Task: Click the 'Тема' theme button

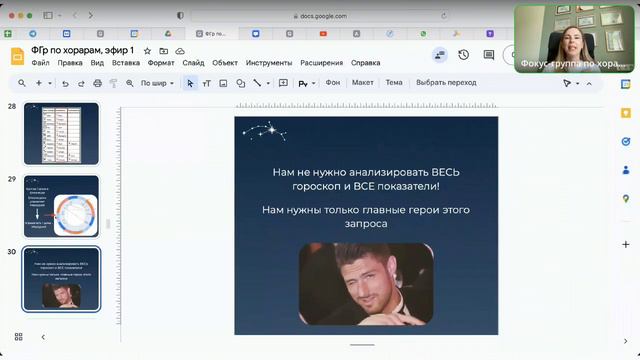Action: (x=394, y=82)
